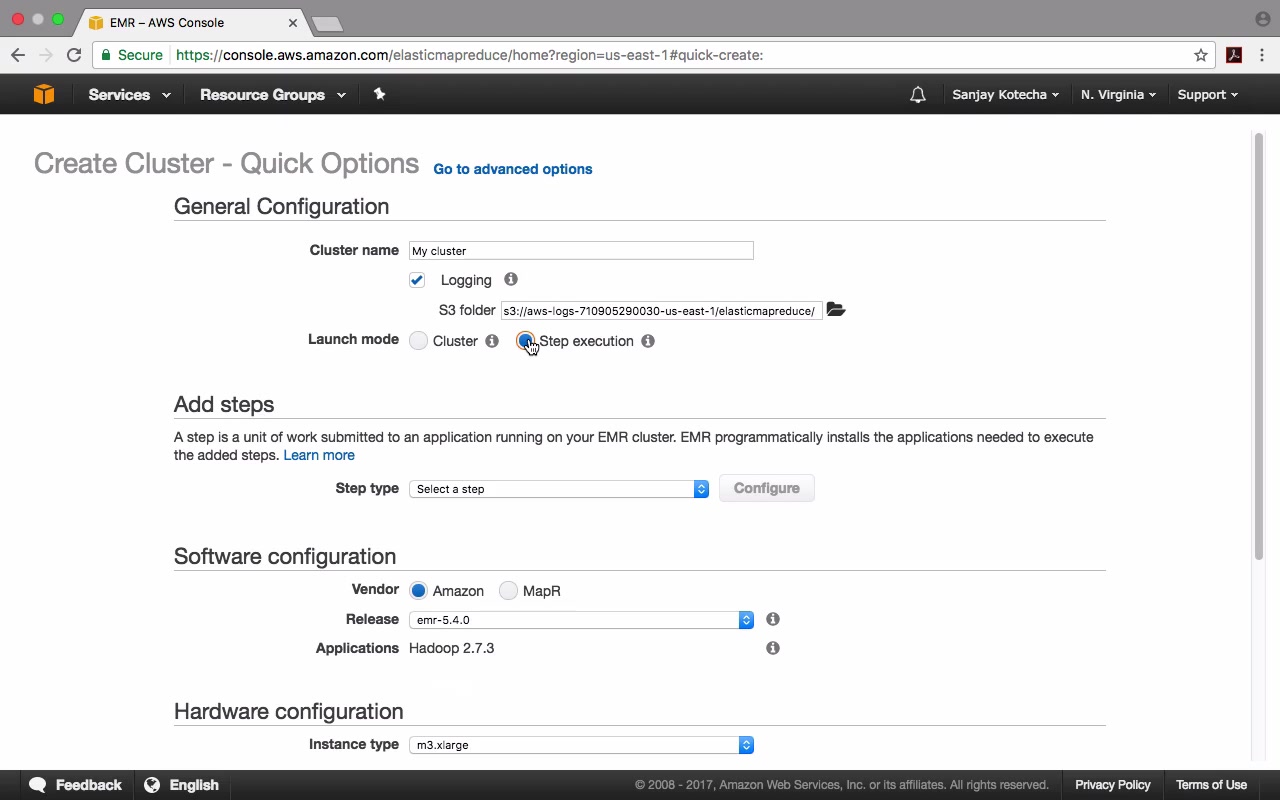The height and width of the screenshot is (800, 1280).
Task: Click the browser address bar
Action: point(655,55)
